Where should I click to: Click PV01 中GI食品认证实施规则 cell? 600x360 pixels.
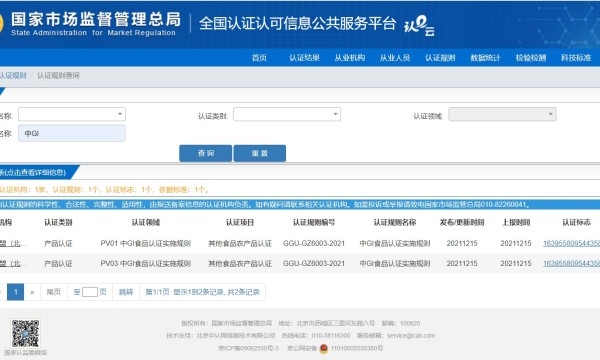[146, 243]
